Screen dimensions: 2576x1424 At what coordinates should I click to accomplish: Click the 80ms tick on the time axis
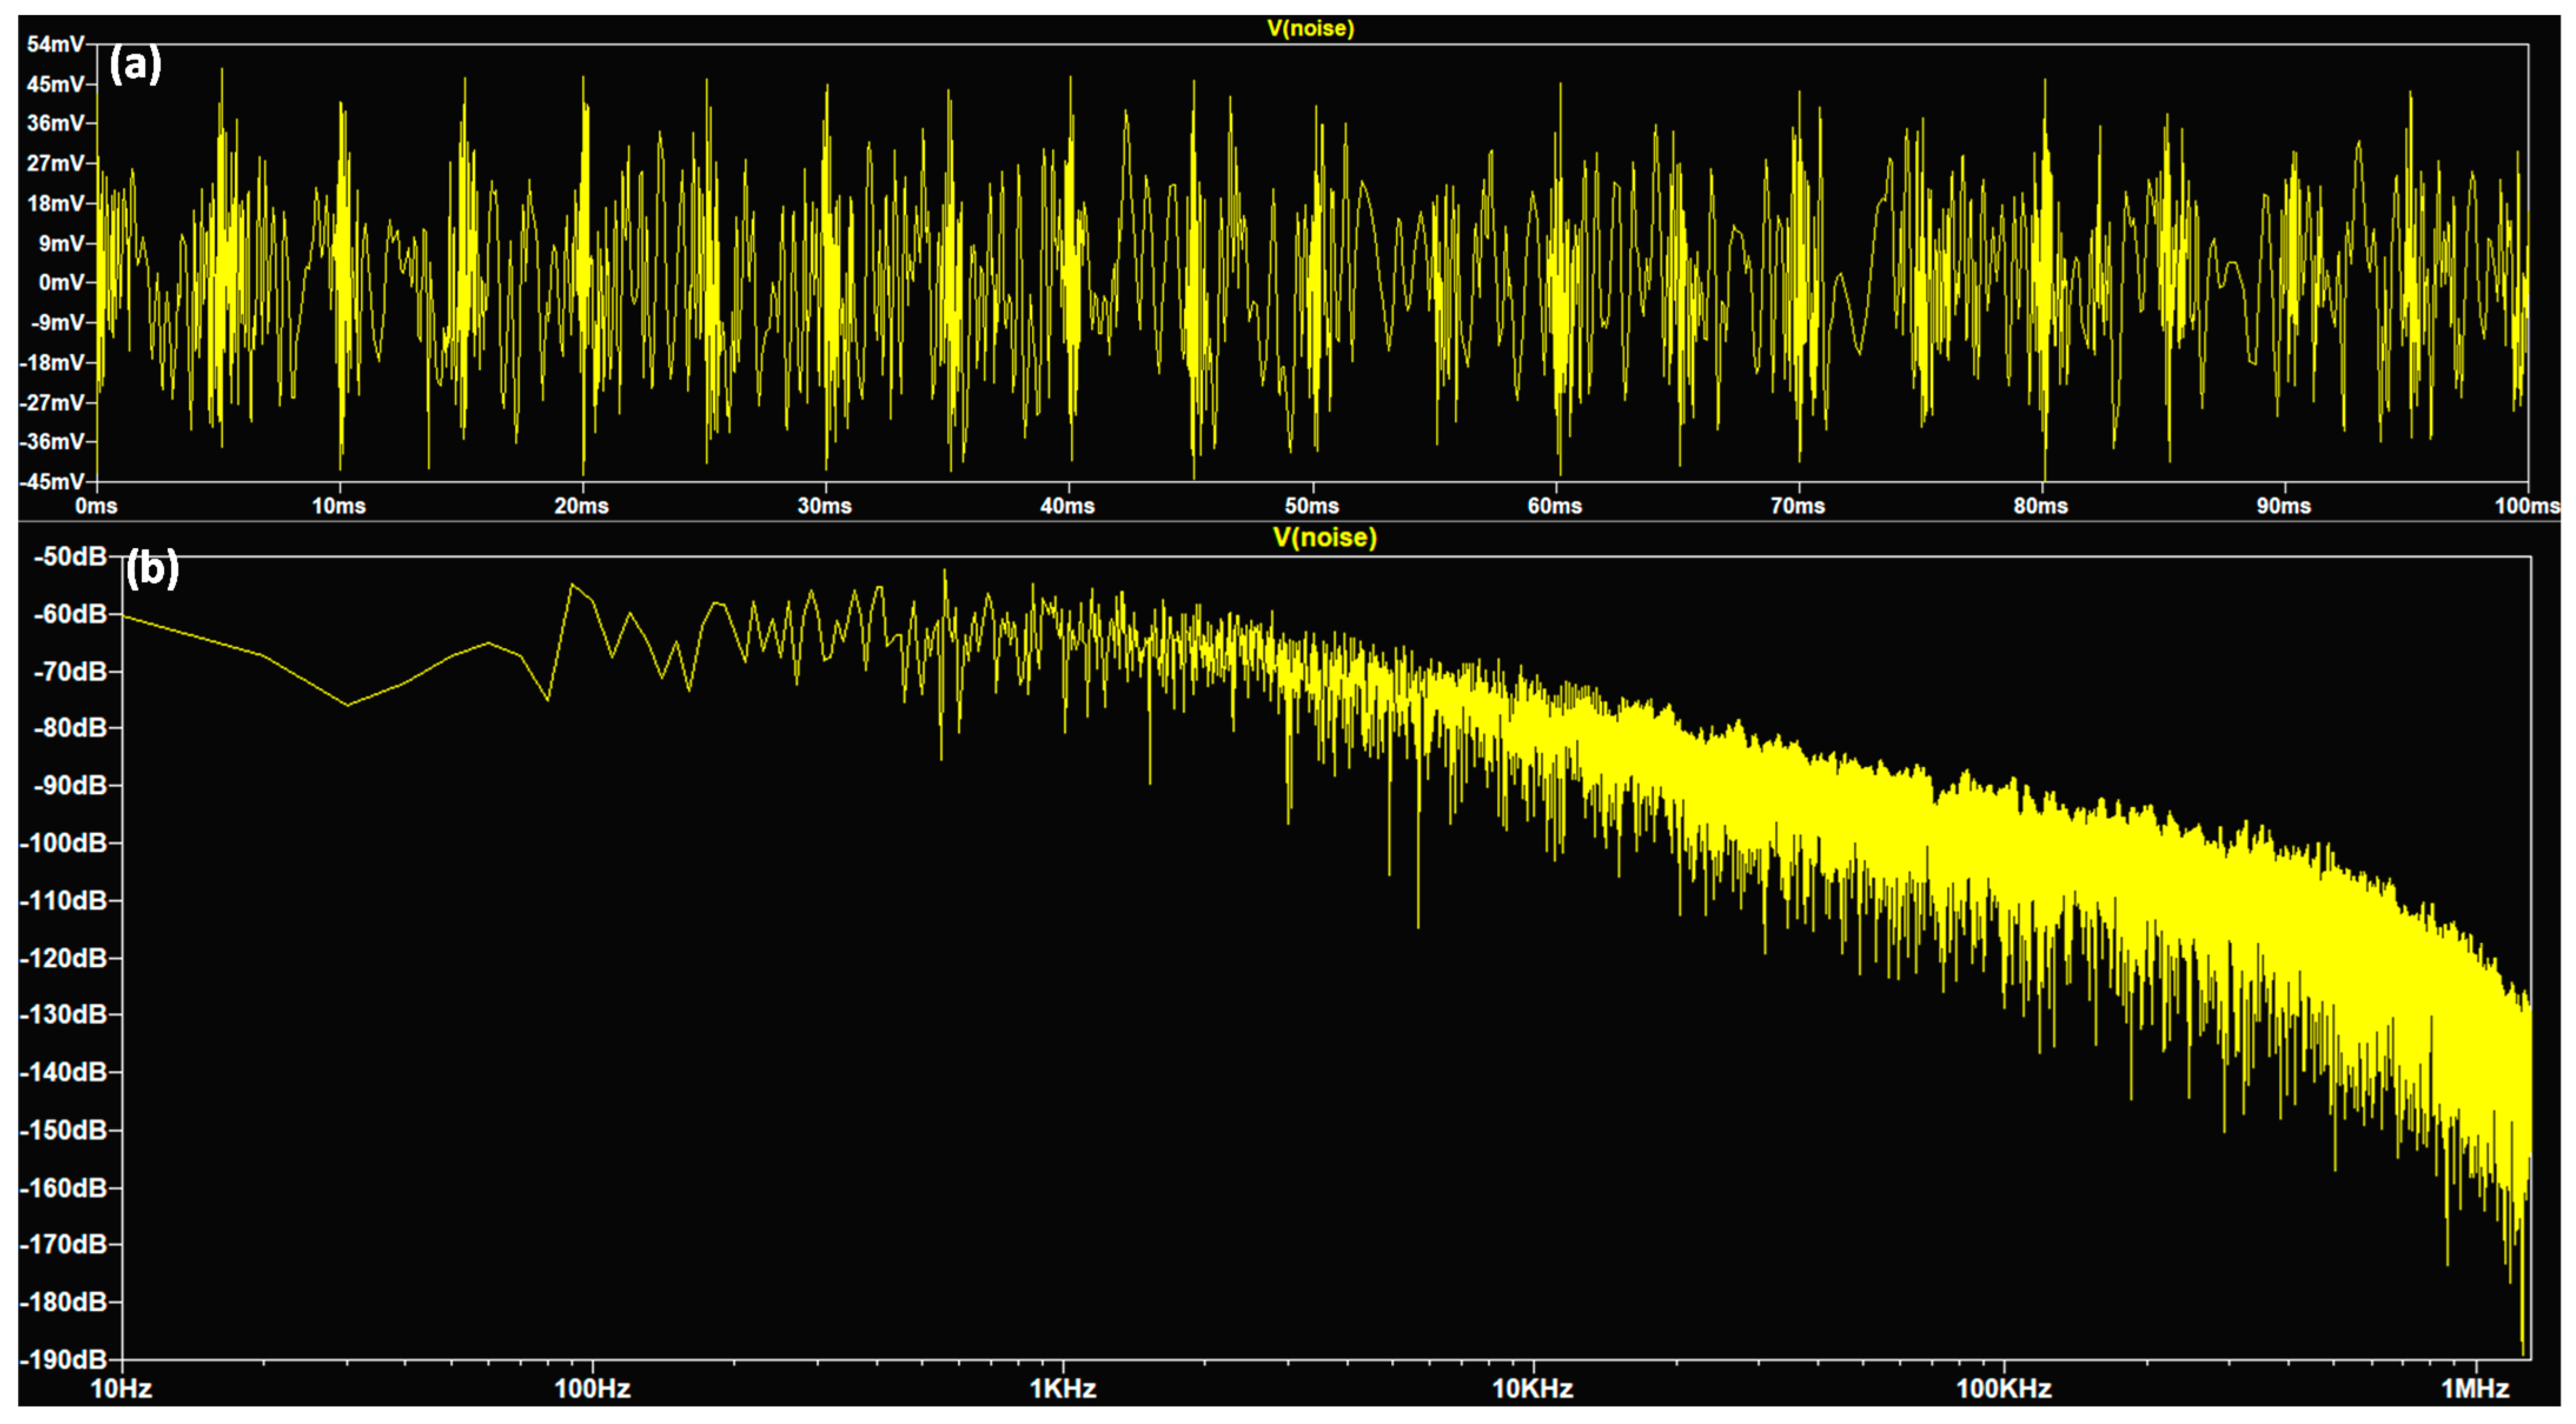click(x=2040, y=506)
